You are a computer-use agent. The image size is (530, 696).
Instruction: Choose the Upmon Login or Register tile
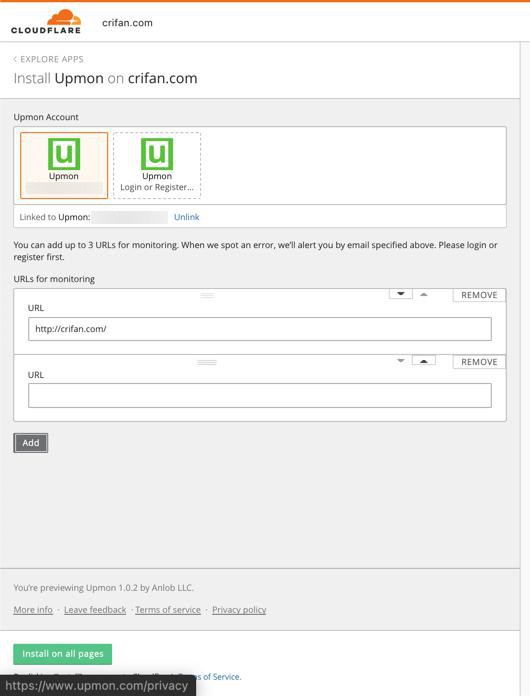[x=157, y=165]
